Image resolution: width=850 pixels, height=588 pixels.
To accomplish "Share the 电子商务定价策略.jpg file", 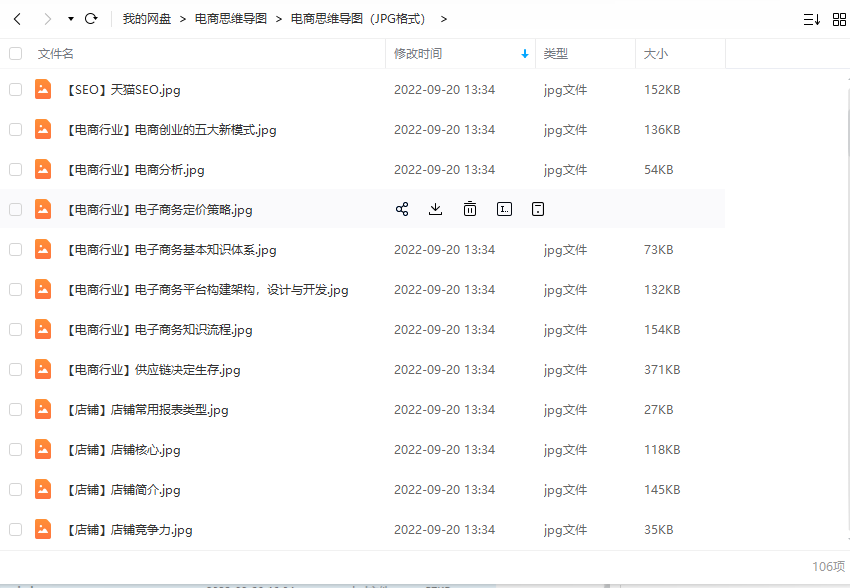I will [402, 209].
